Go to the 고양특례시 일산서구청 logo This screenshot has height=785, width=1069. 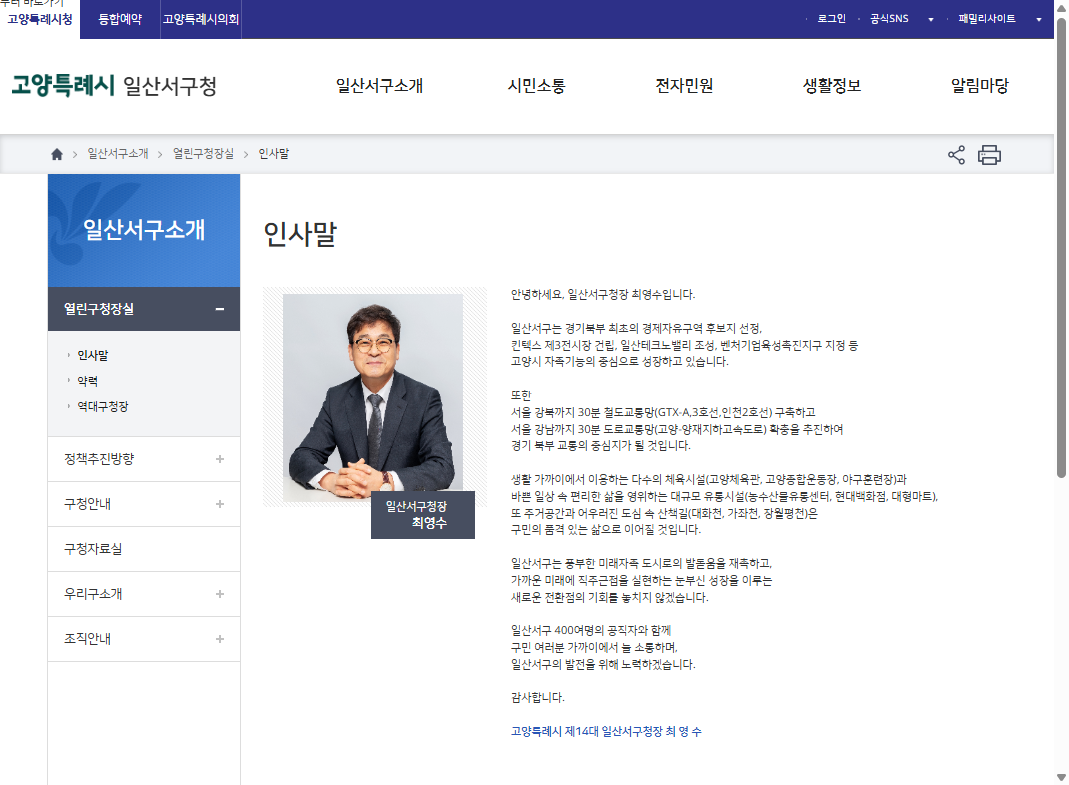(114, 86)
